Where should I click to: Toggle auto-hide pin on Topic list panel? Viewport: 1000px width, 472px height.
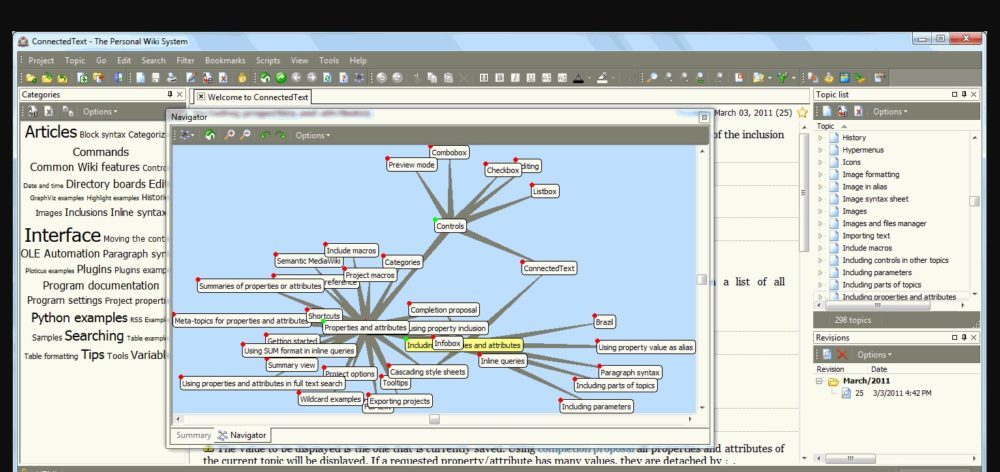954,94
